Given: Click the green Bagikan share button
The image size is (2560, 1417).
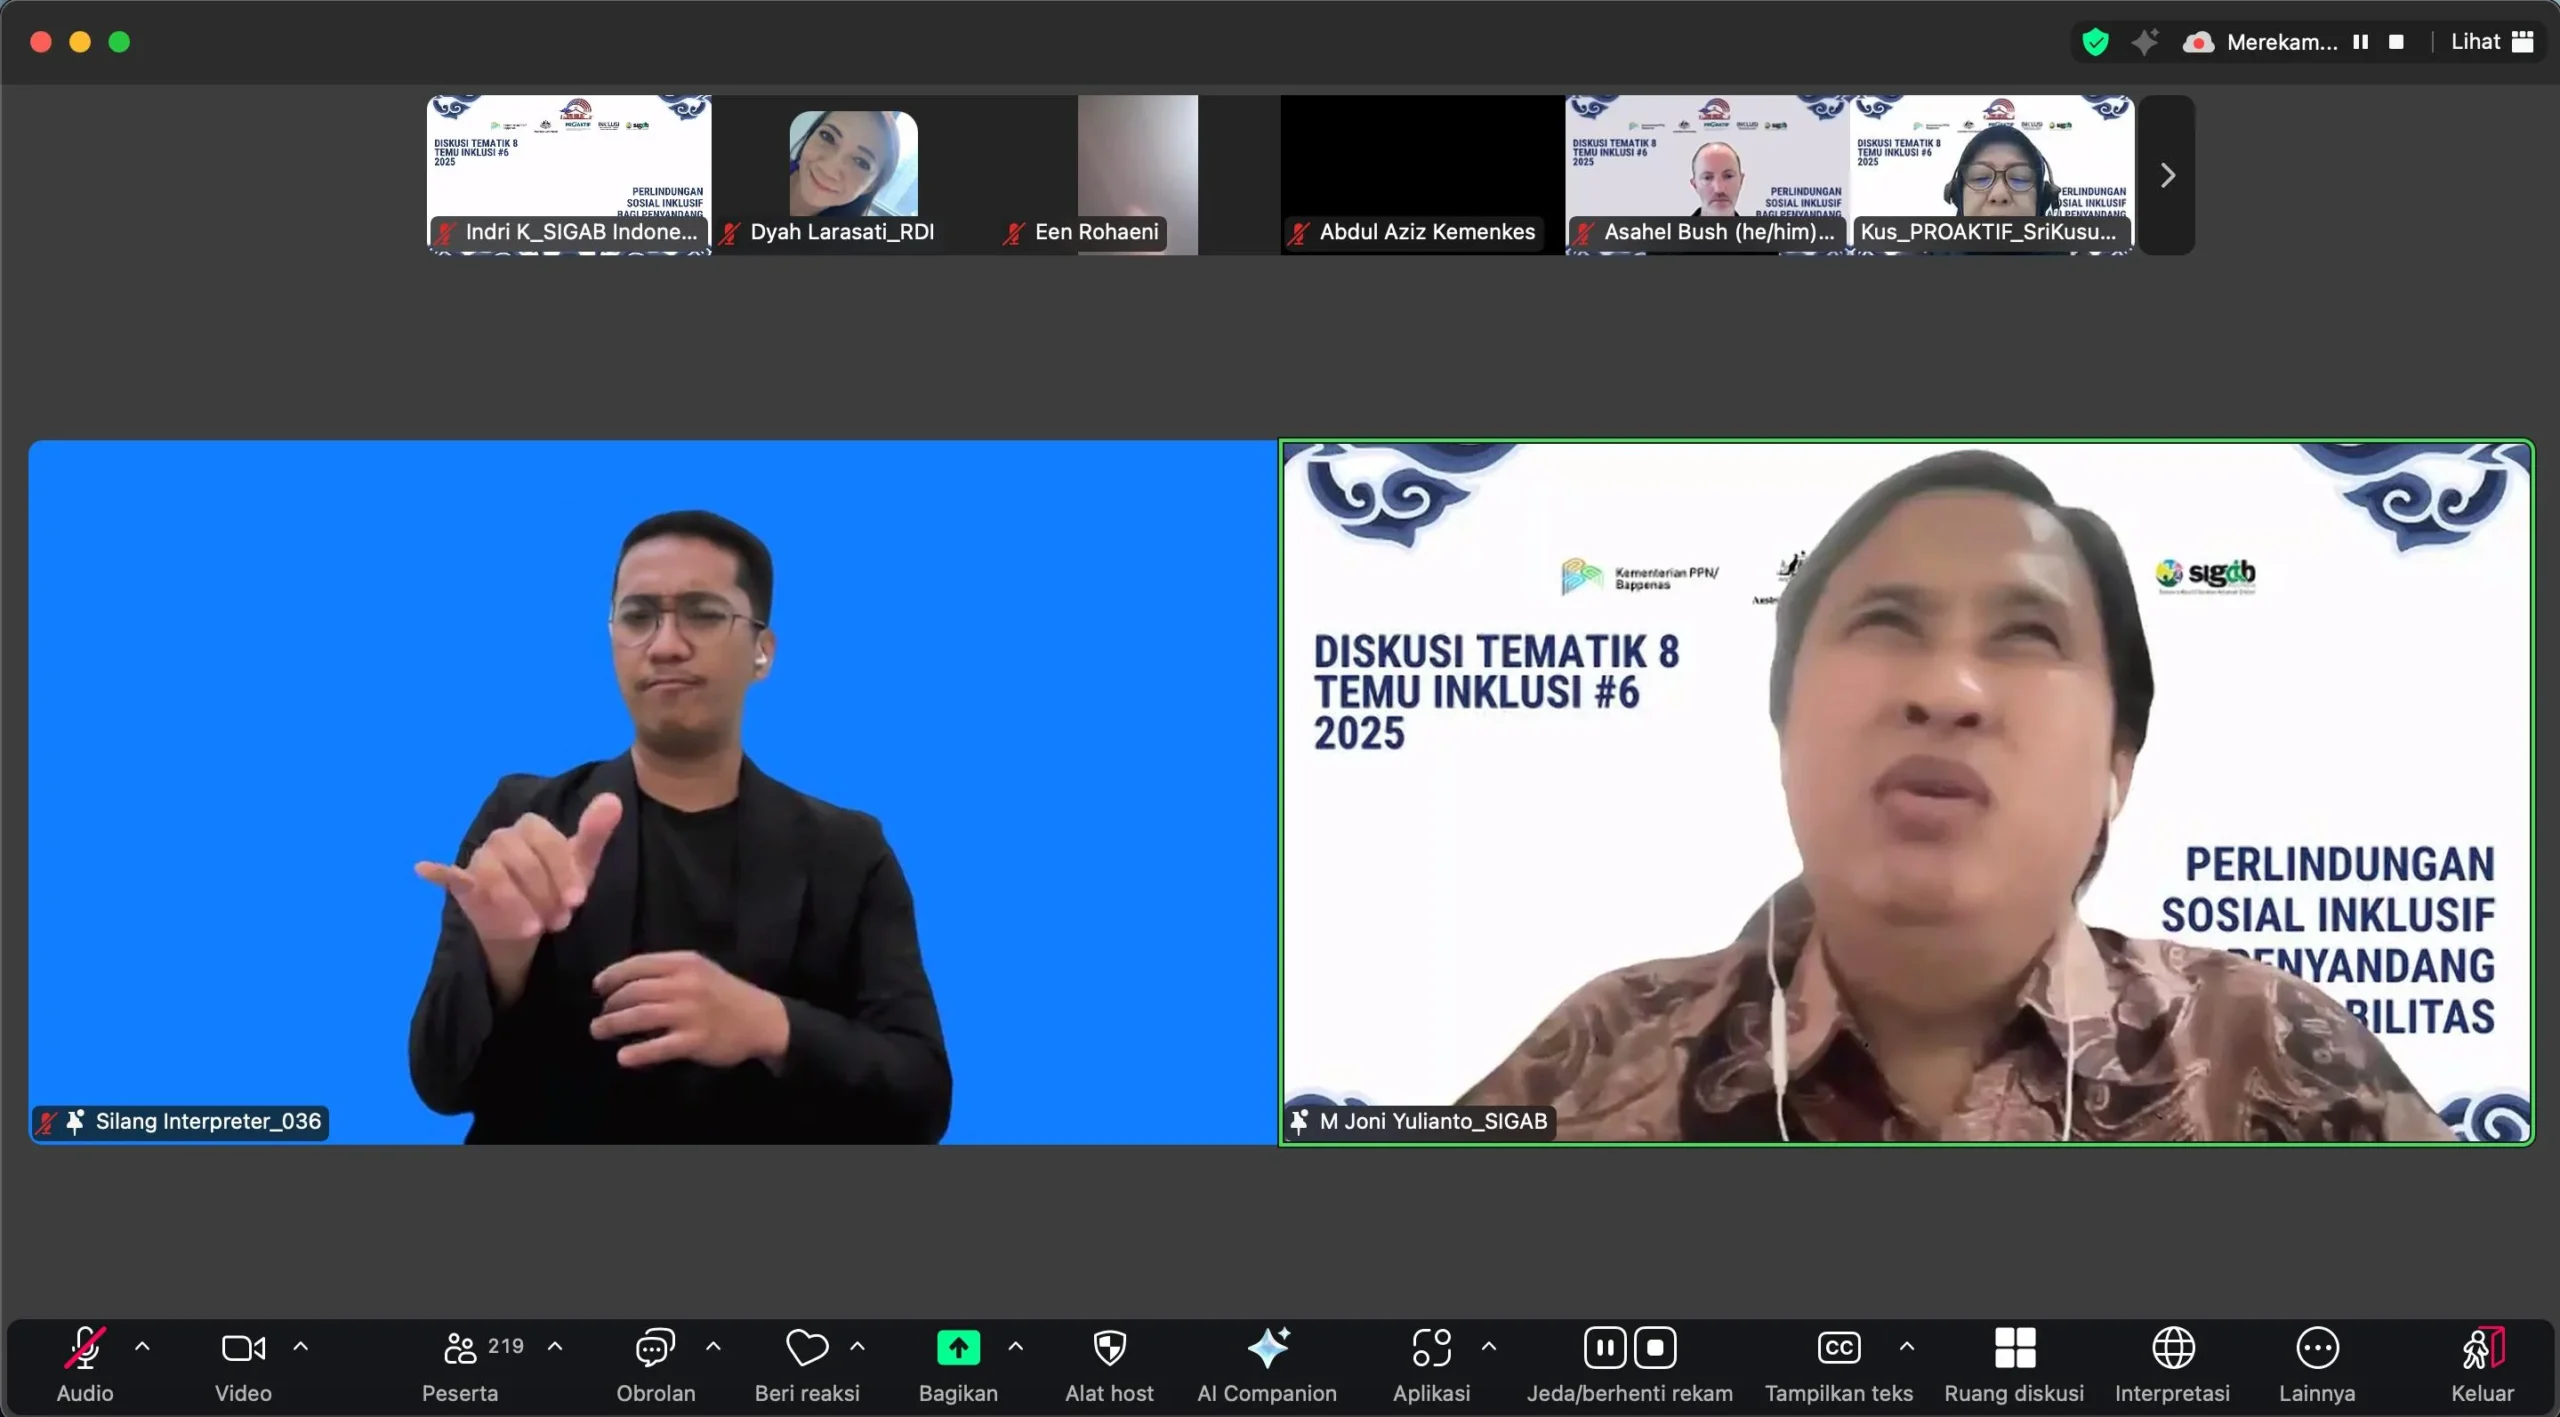Looking at the screenshot, I should tap(958, 1348).
